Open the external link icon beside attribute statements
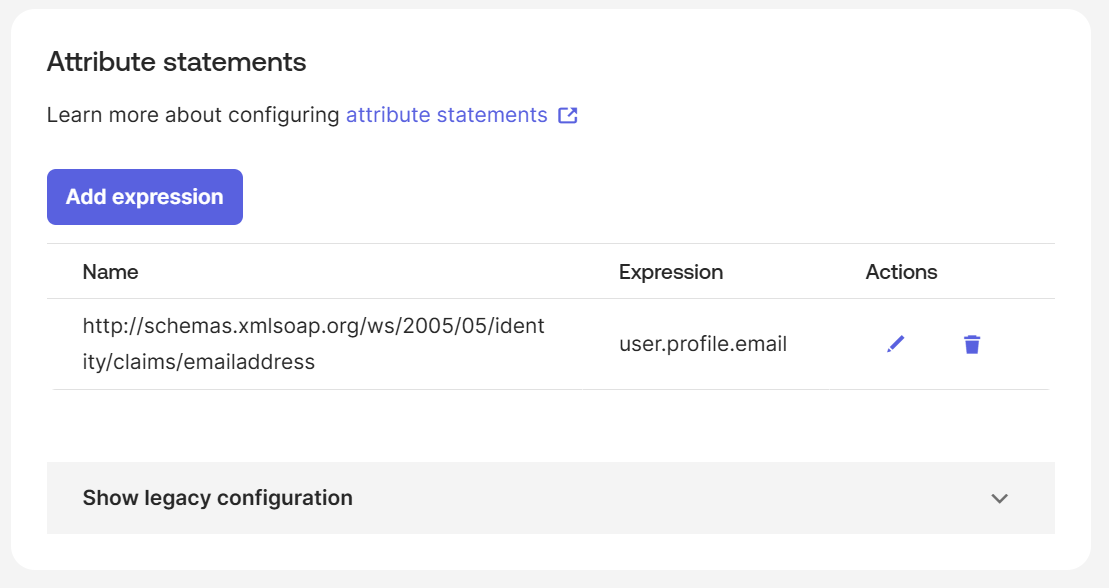Image resolution: width=1109 pixels, height=588 pixels. (x=568, y=115)
